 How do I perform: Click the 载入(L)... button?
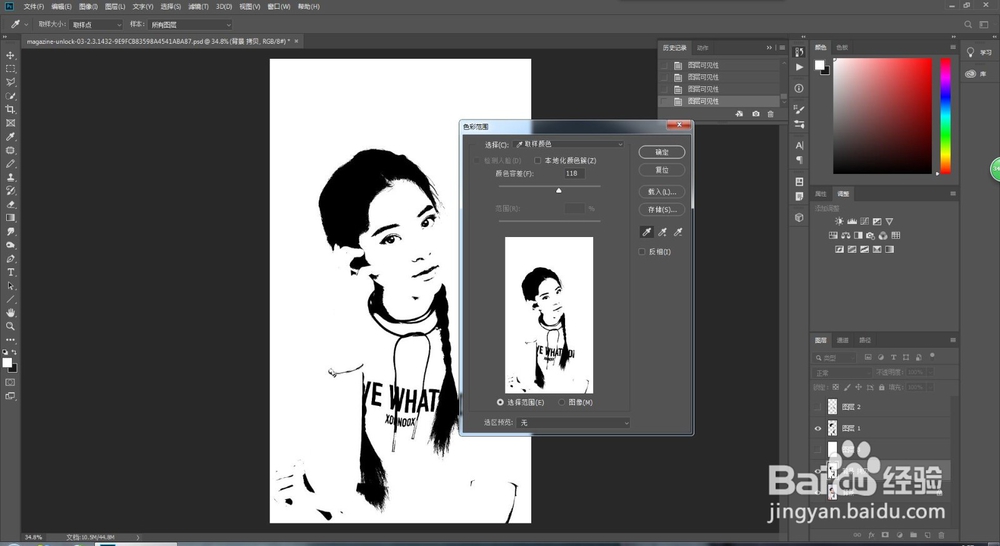pyautogui.click(x=662, y=192)
